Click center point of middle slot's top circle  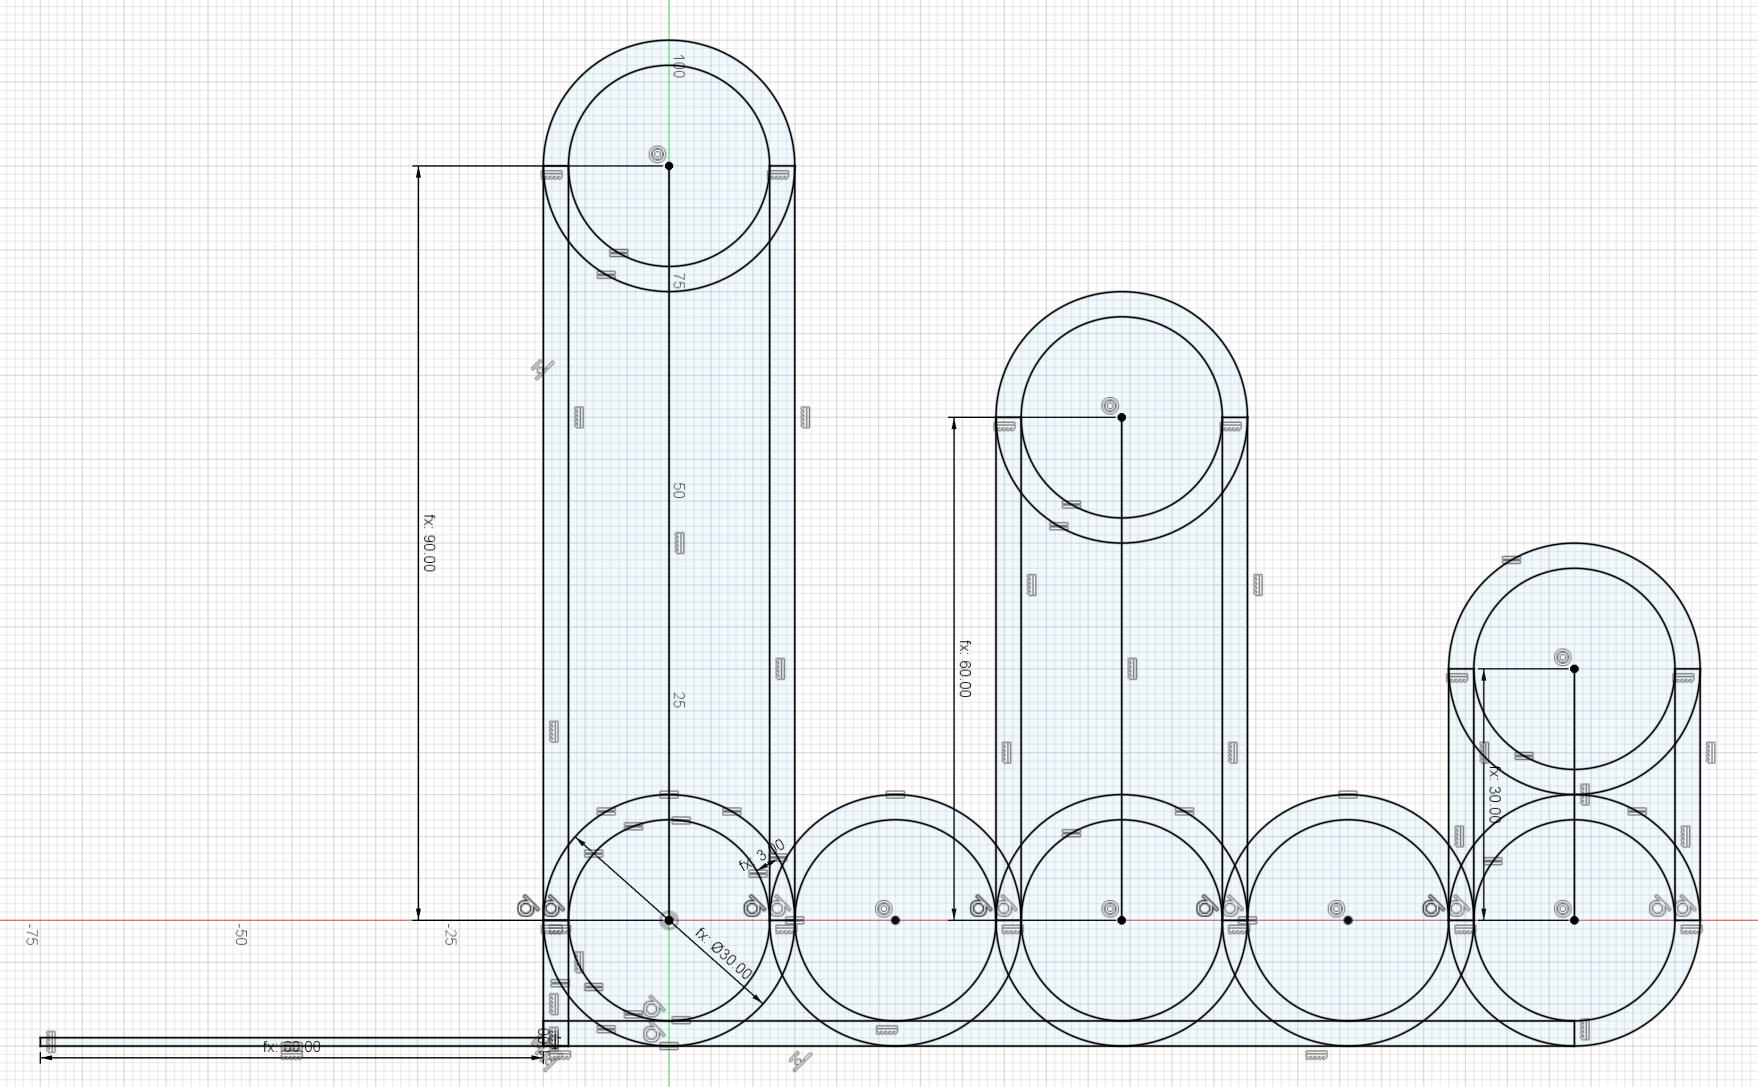(x=1121, y=417)
